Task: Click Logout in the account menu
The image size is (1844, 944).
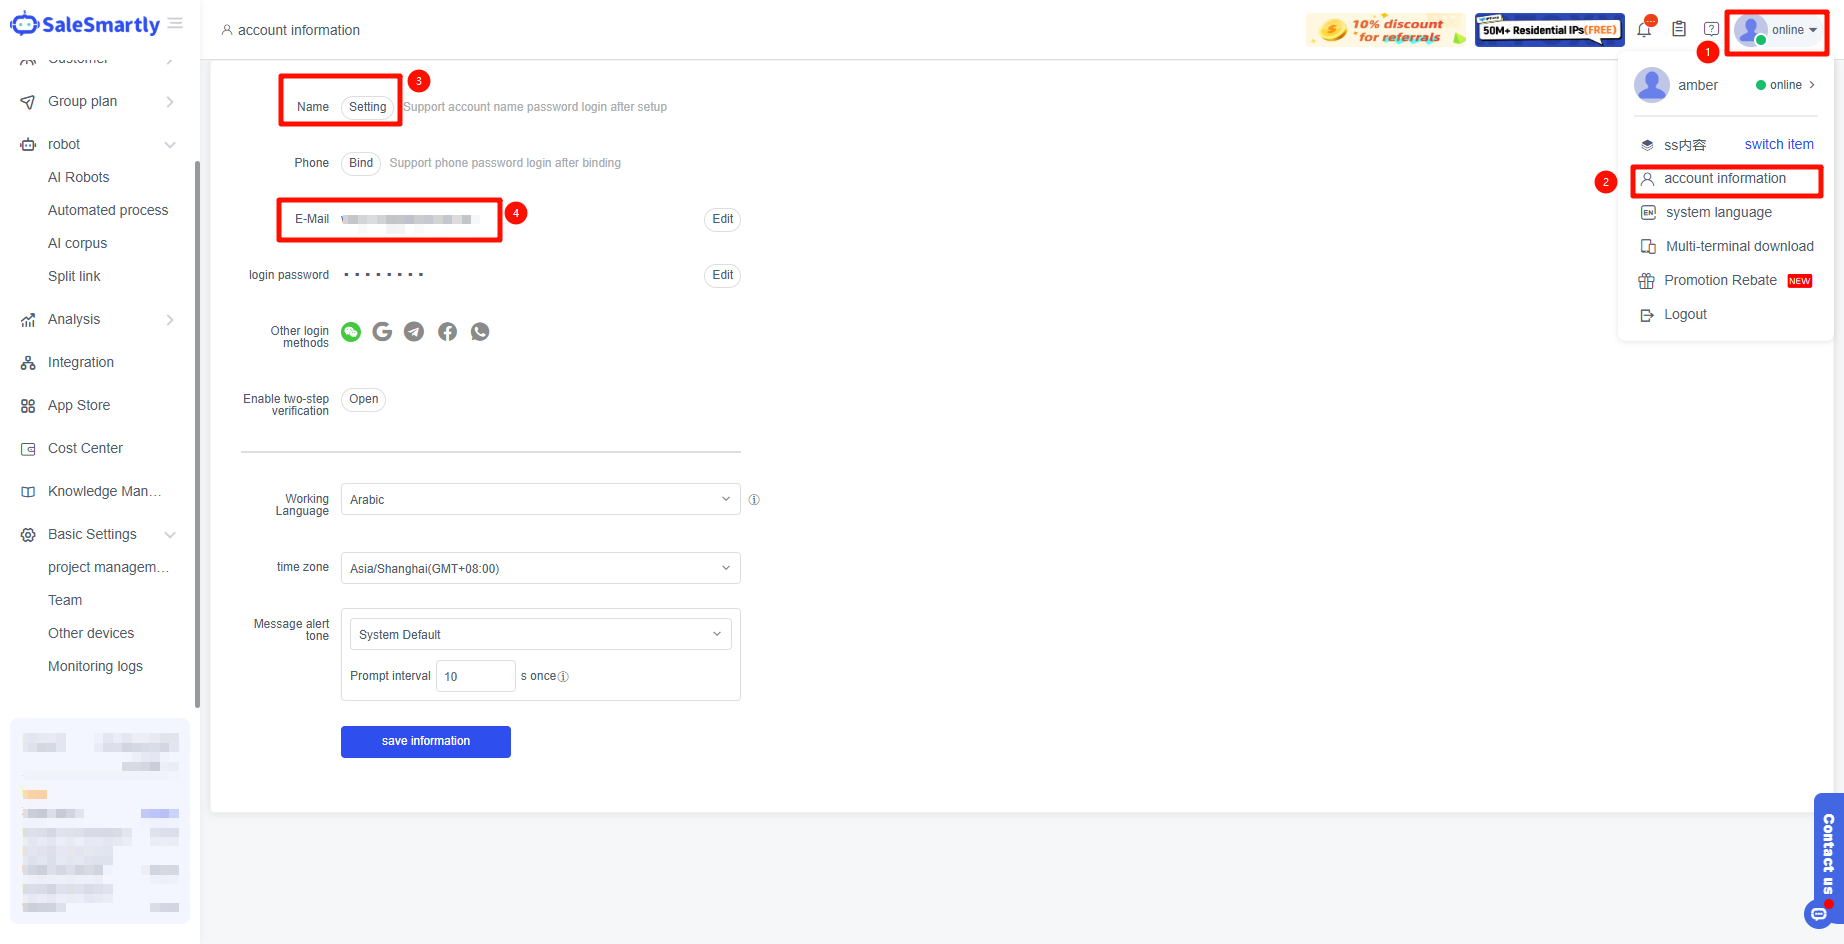Action: (1685, 314)
